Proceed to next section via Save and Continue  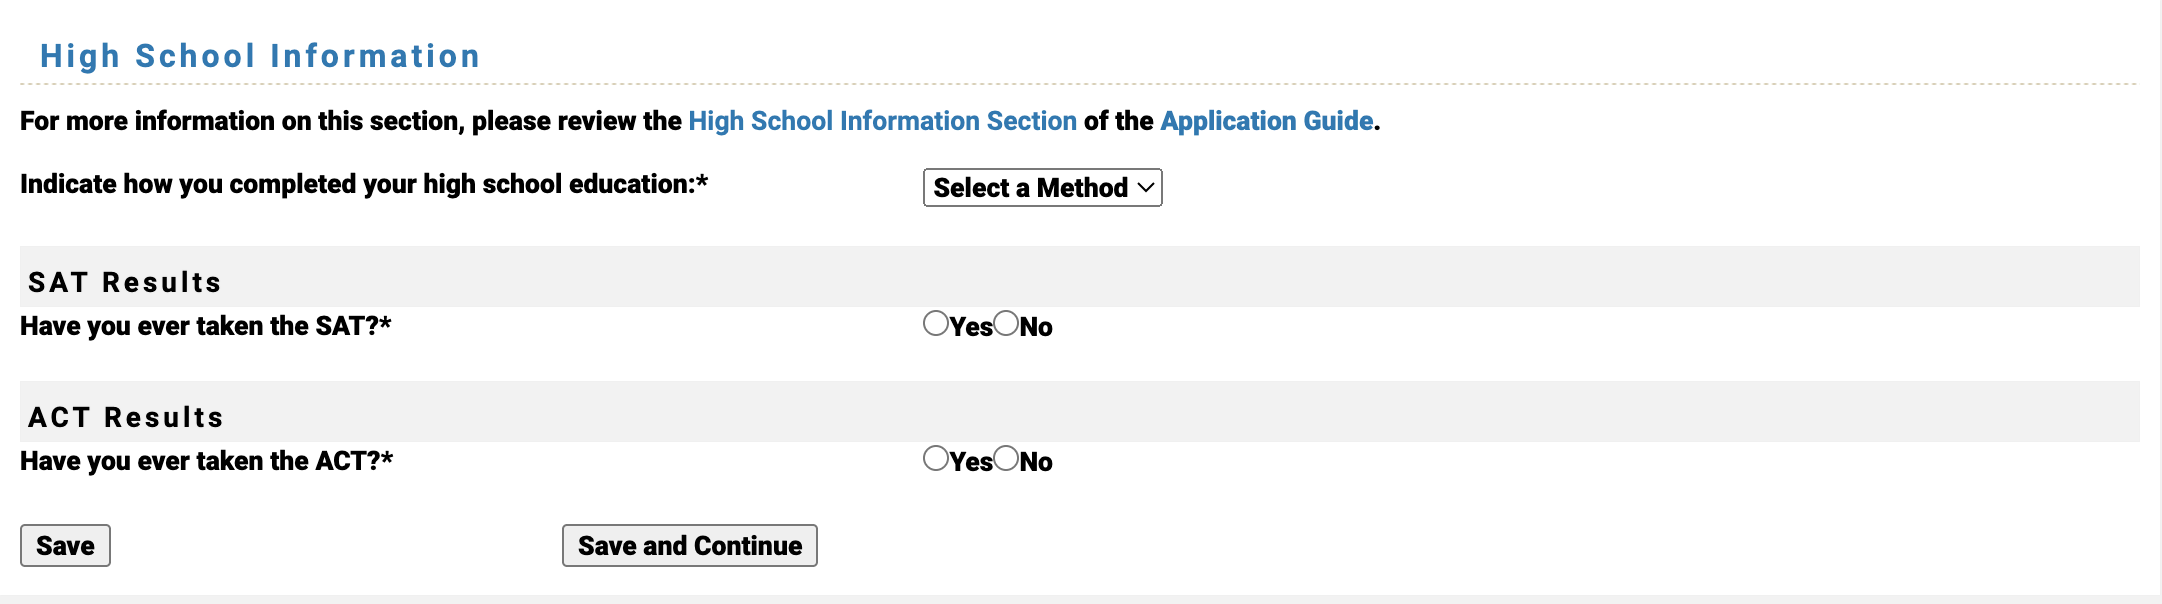(x=689, y=545)
